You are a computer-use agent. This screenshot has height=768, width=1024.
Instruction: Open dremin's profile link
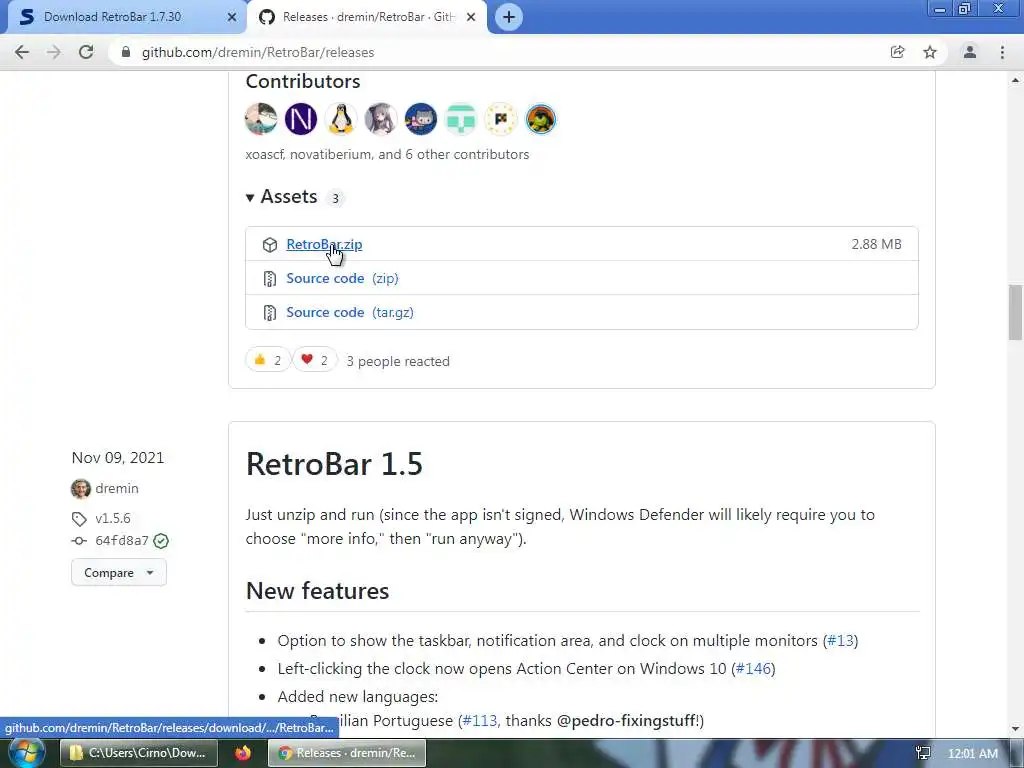point(117,488)
